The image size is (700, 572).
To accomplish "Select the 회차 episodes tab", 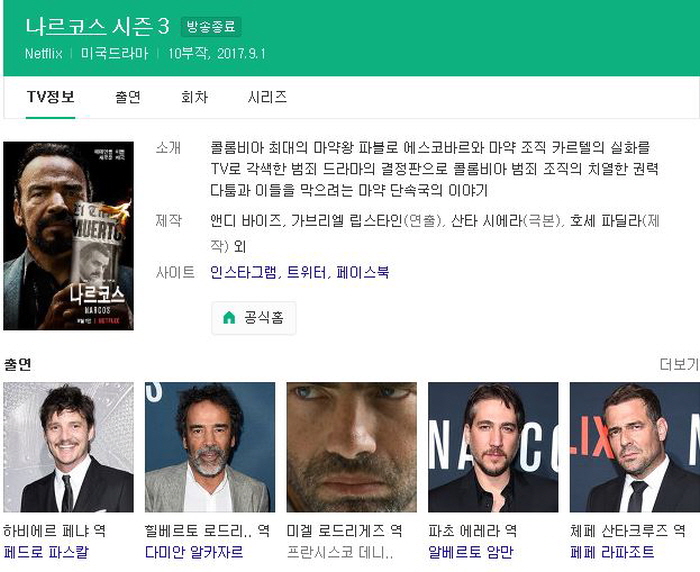I will click(194, 97).
